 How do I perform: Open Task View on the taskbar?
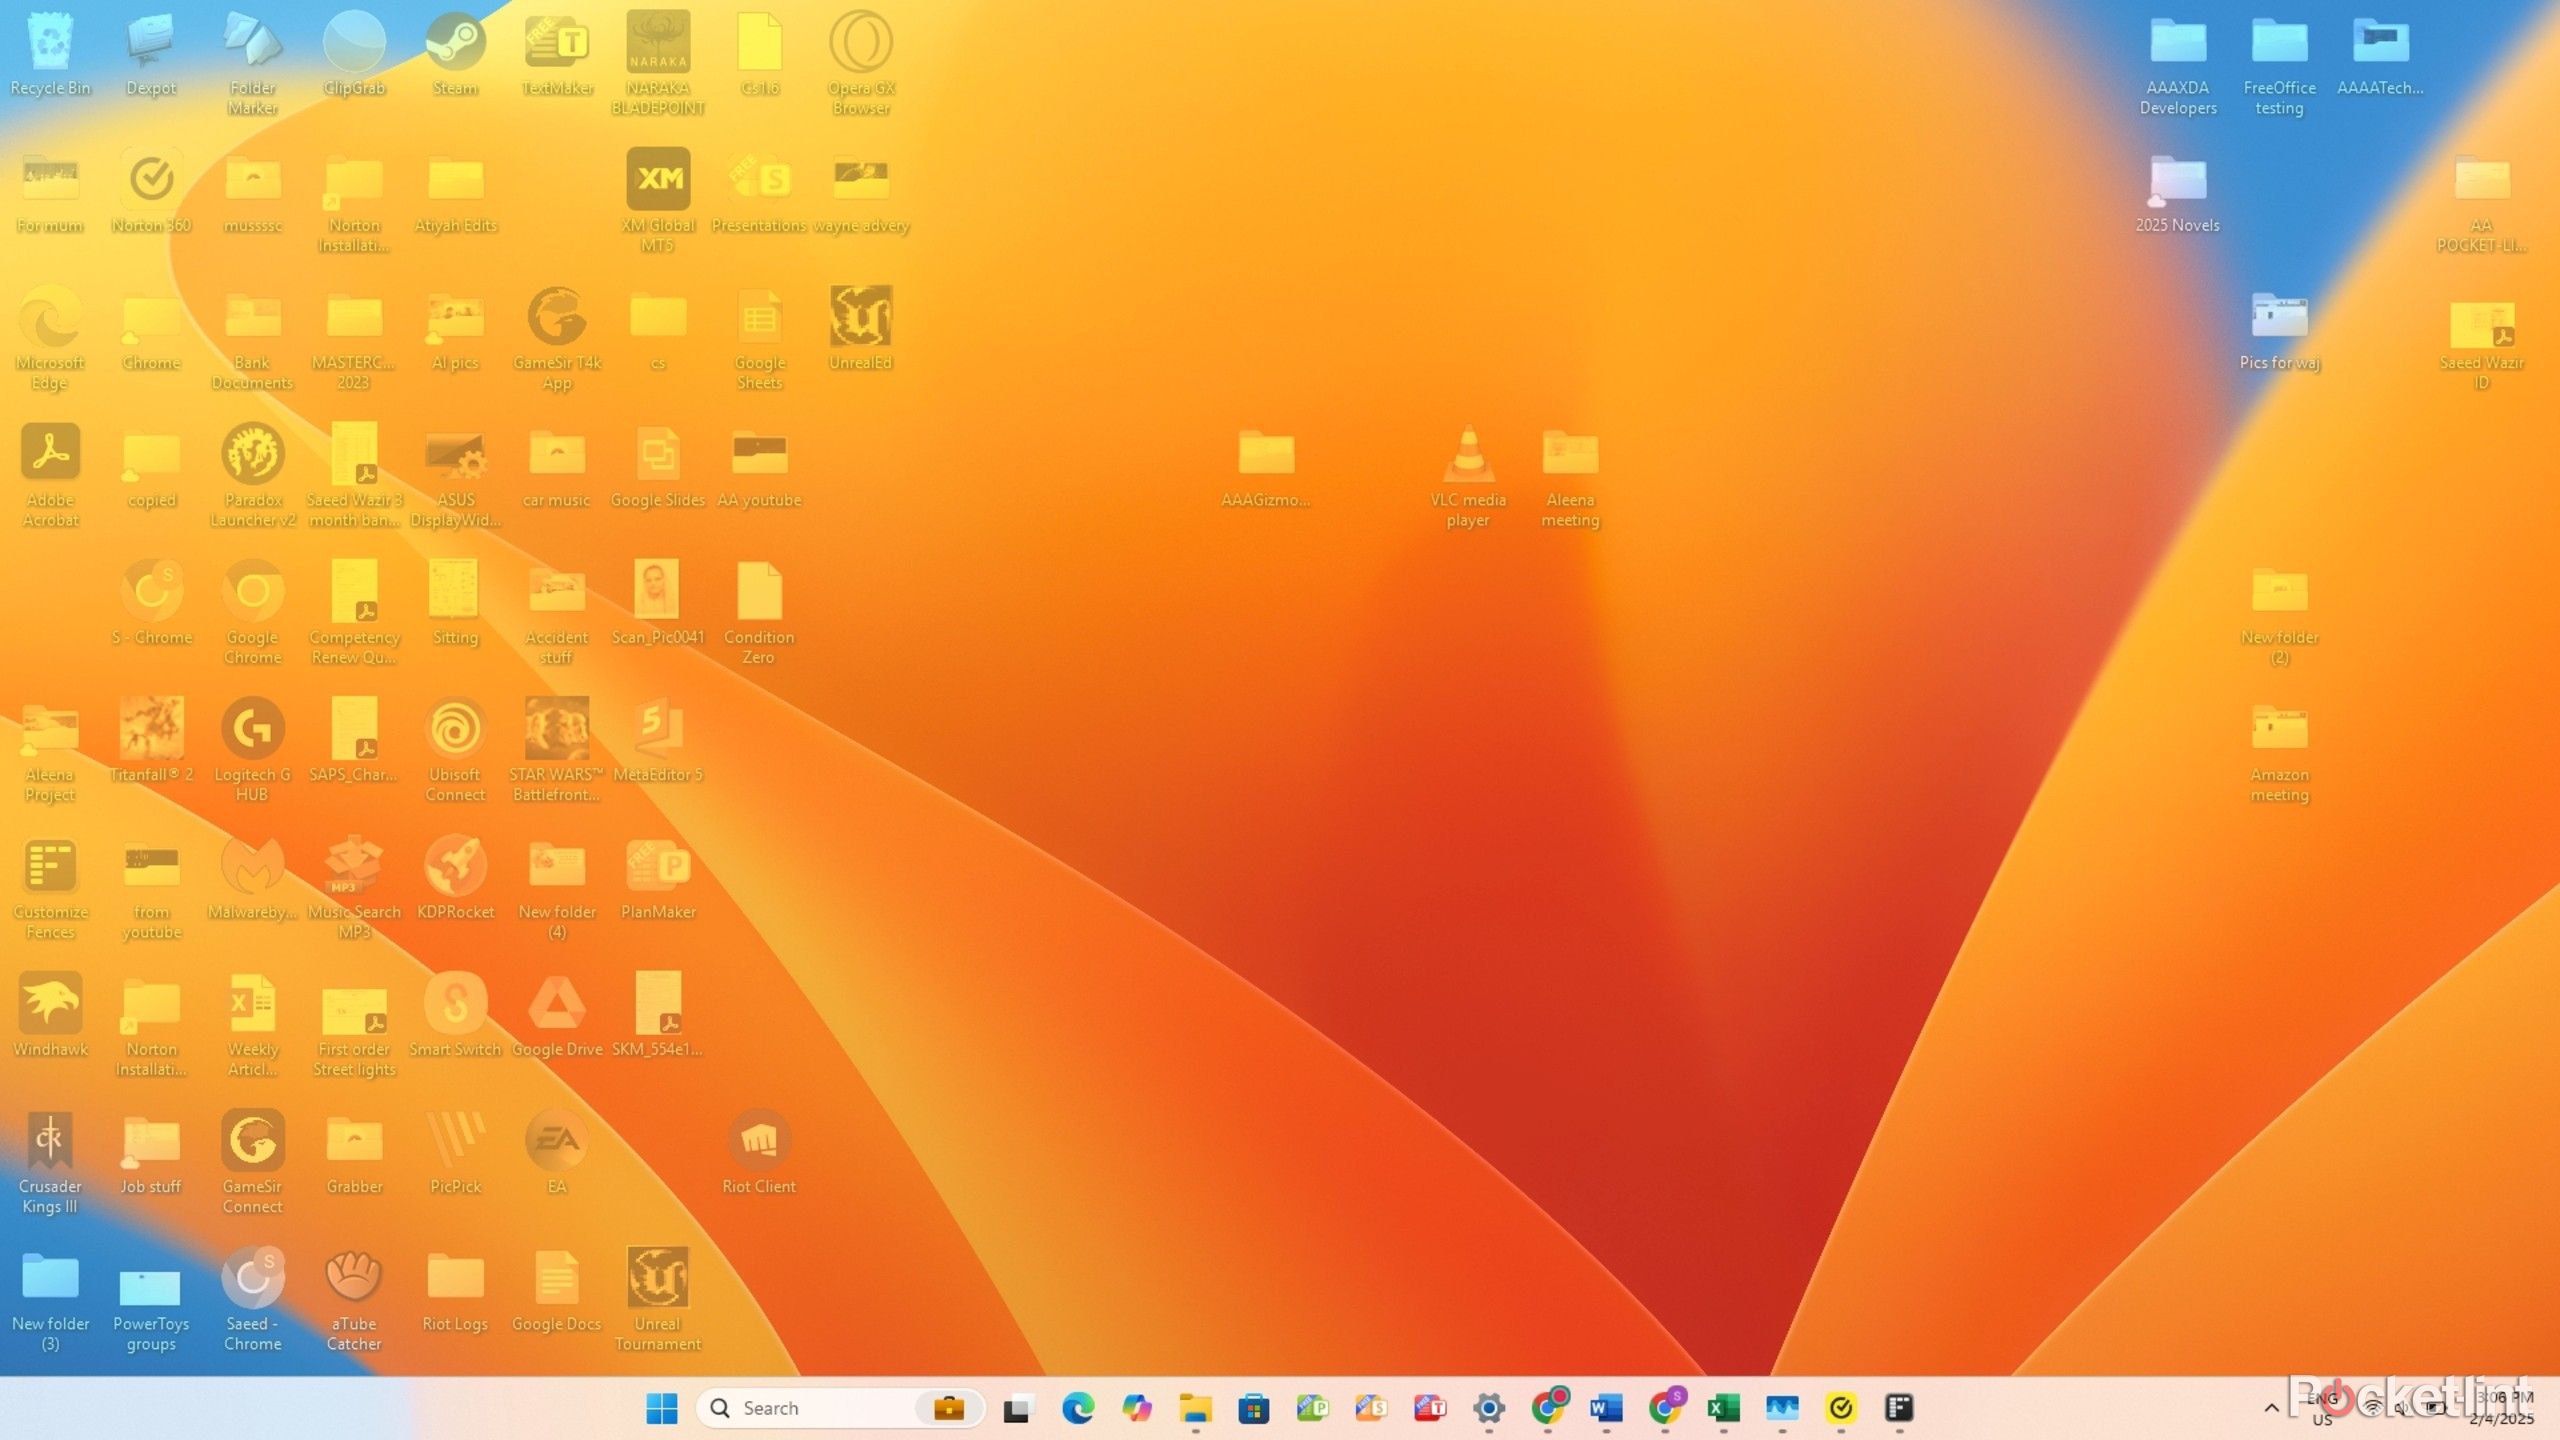point(1018,1408)
